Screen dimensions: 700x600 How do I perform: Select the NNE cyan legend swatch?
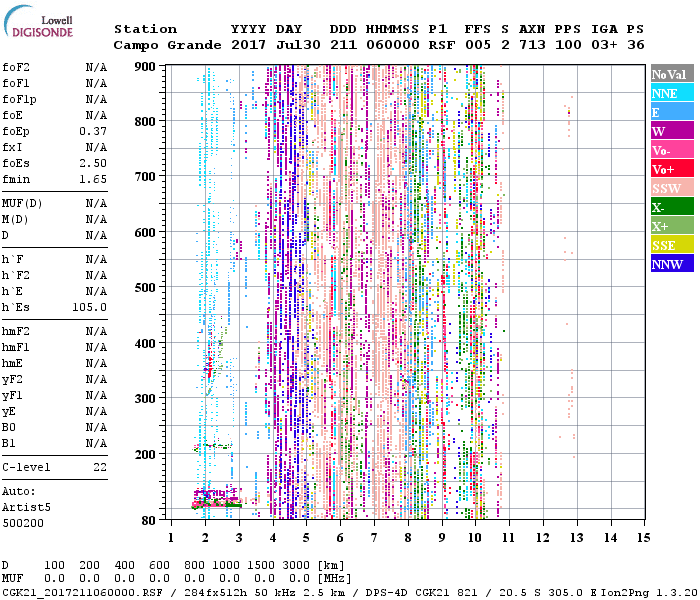pyautogui.click(x=672, y=93)
